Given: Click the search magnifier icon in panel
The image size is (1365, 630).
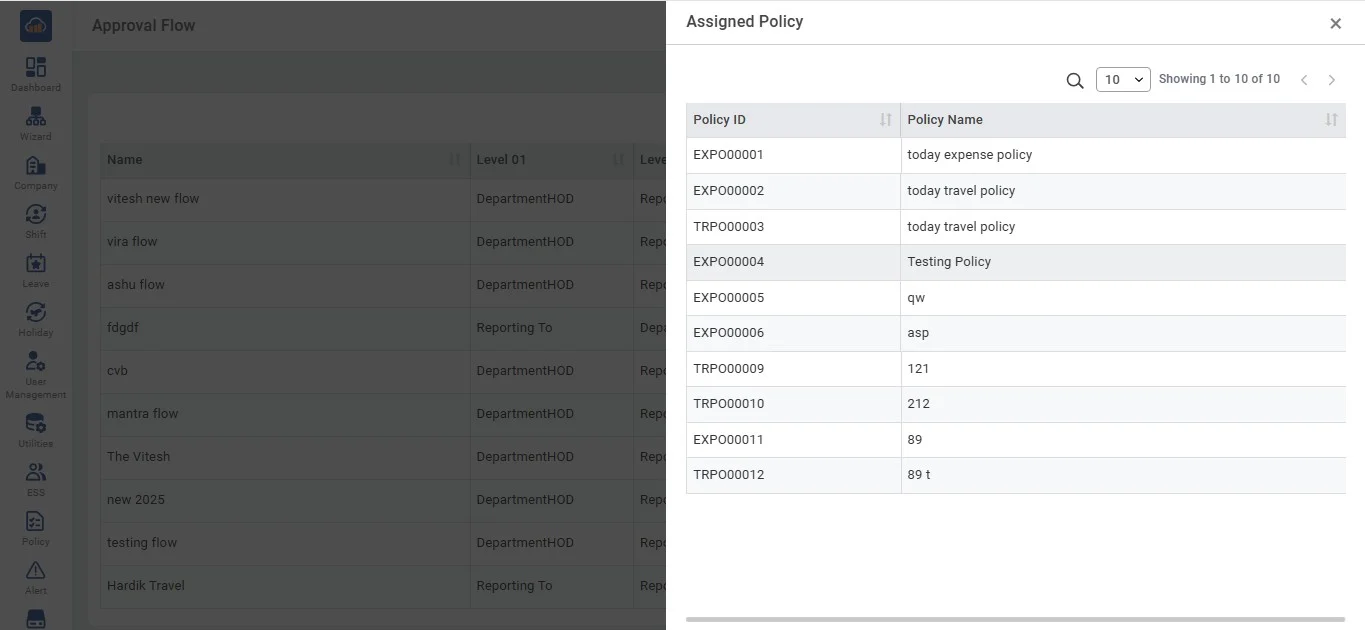Looking at the screenshot, I should coord(1075,81).
